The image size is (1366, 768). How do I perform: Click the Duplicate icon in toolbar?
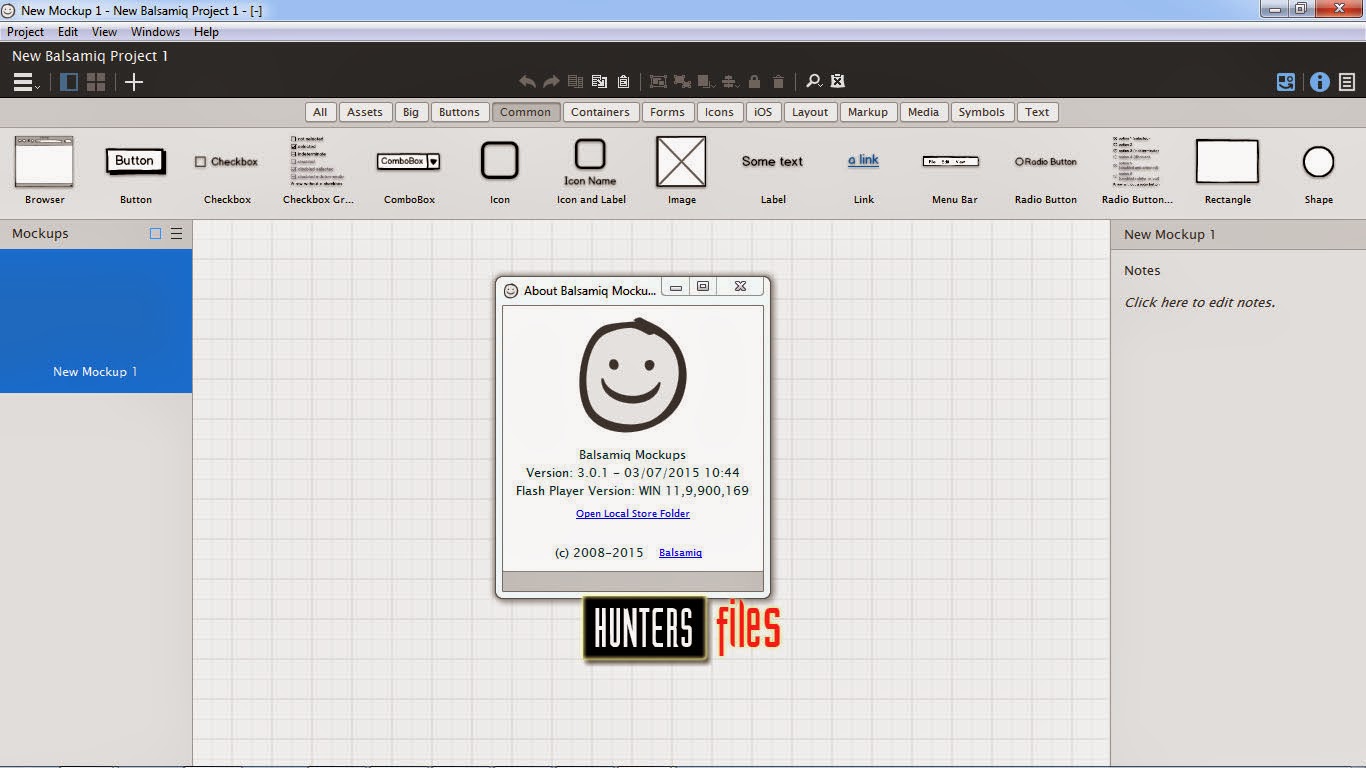point(575,82)
